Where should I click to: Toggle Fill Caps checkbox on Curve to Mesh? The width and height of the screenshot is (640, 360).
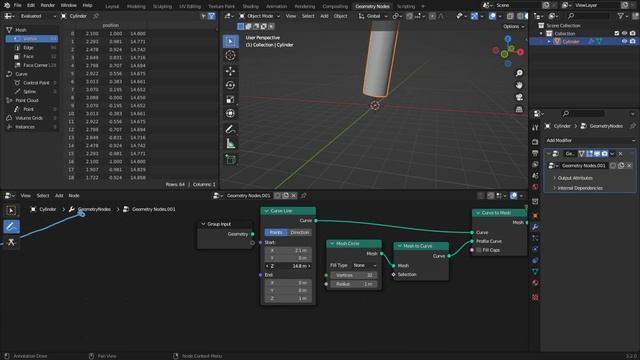point(479,250)
